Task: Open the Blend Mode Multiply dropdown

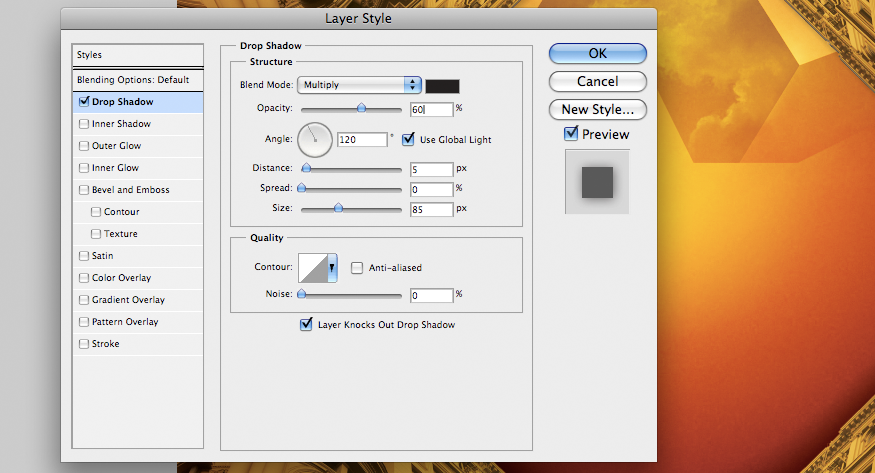Action: click(359, 85)
